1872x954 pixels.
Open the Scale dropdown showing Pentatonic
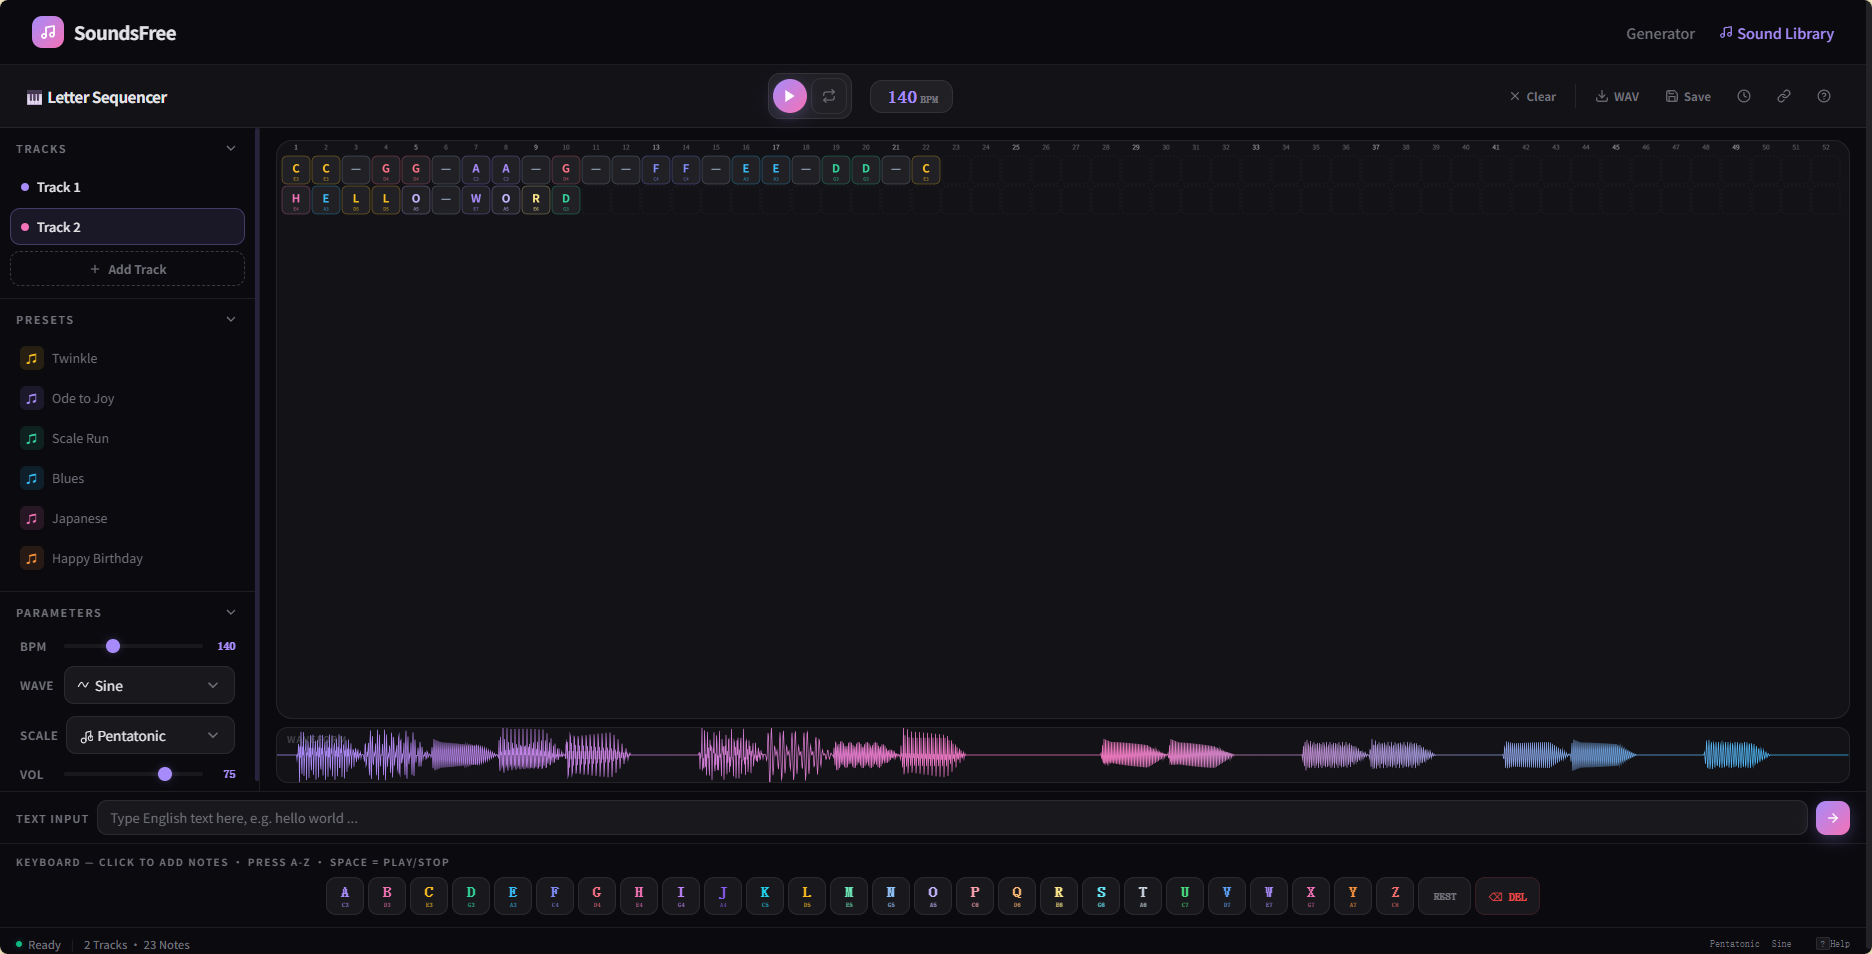(x=150, y=735)
